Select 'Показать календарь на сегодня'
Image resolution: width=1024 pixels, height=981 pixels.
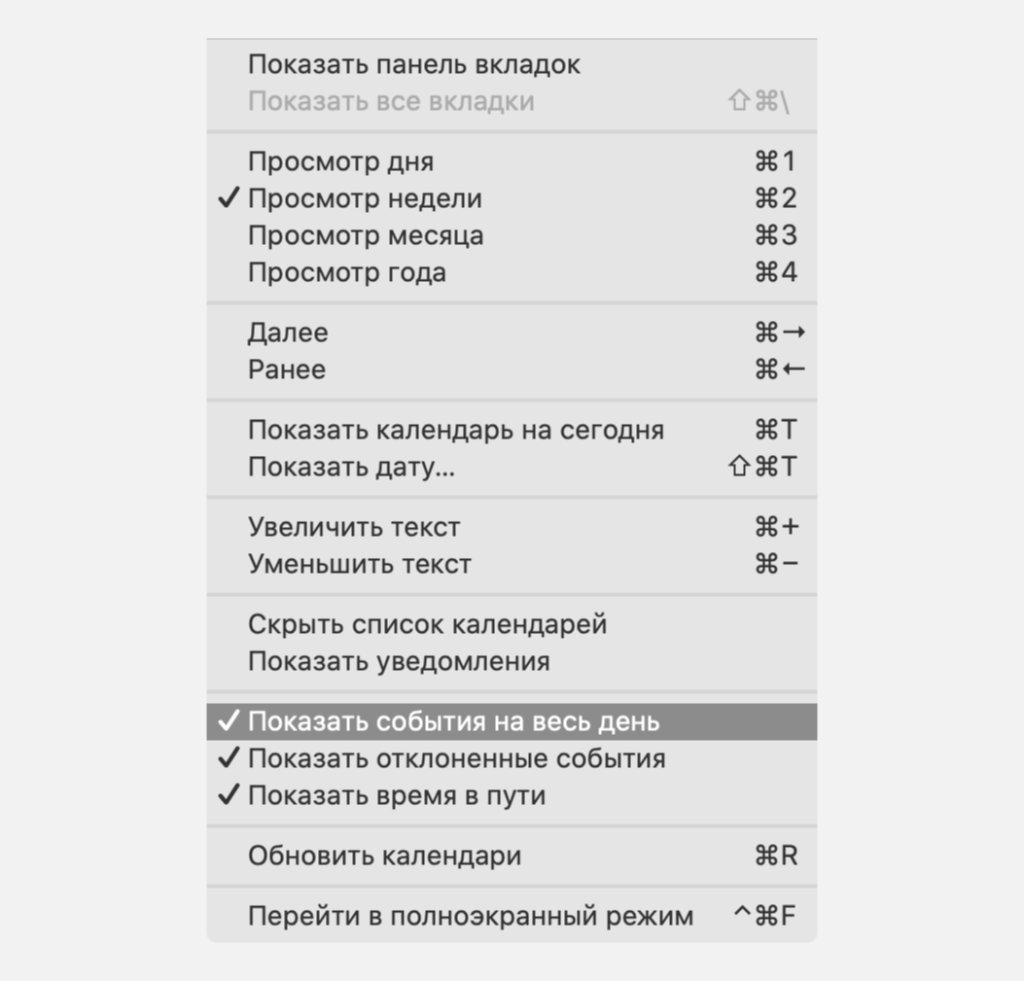coord(455,430)
